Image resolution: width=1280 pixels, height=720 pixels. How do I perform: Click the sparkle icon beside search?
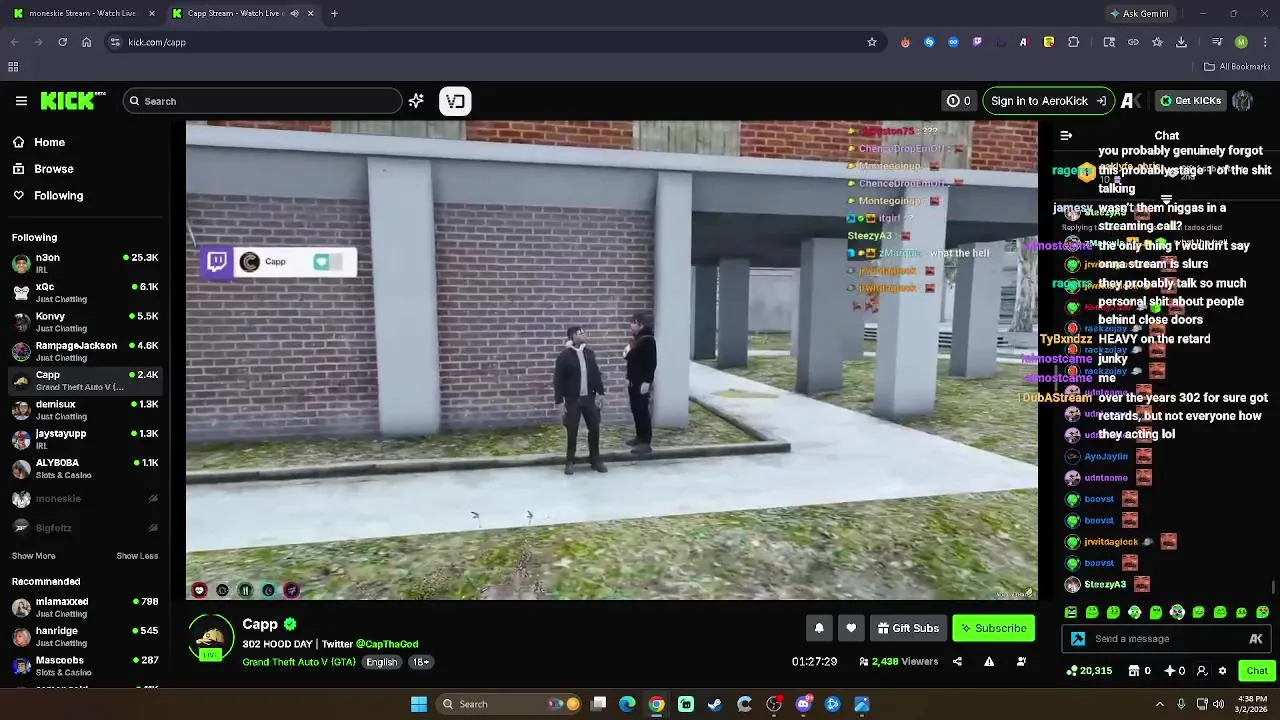point(416,101)
